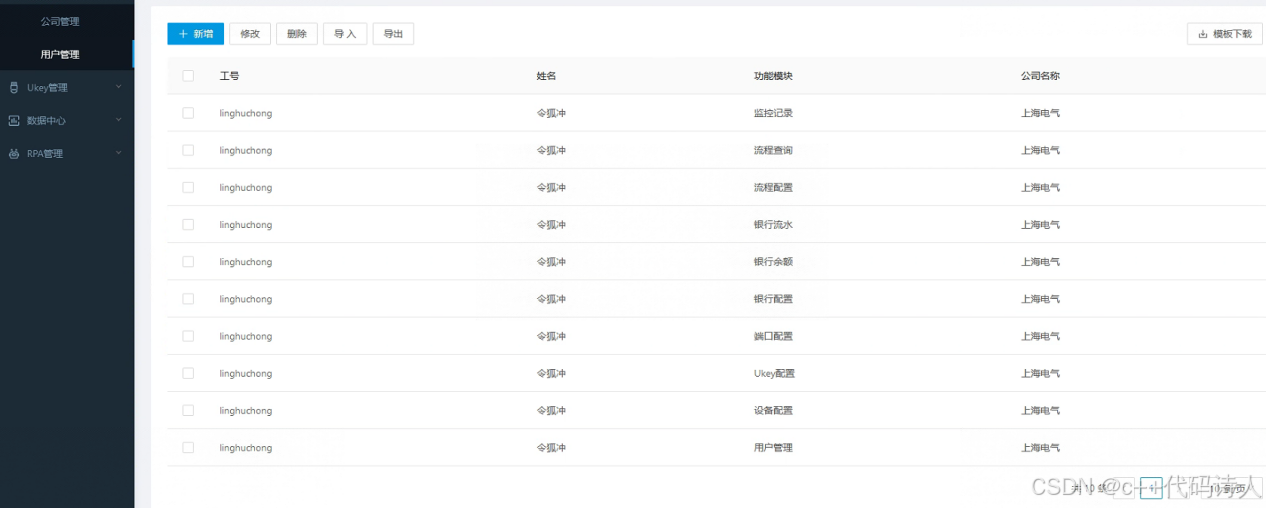Check the row with module 监控记录
1266x508 pixels.
[188, 113]
